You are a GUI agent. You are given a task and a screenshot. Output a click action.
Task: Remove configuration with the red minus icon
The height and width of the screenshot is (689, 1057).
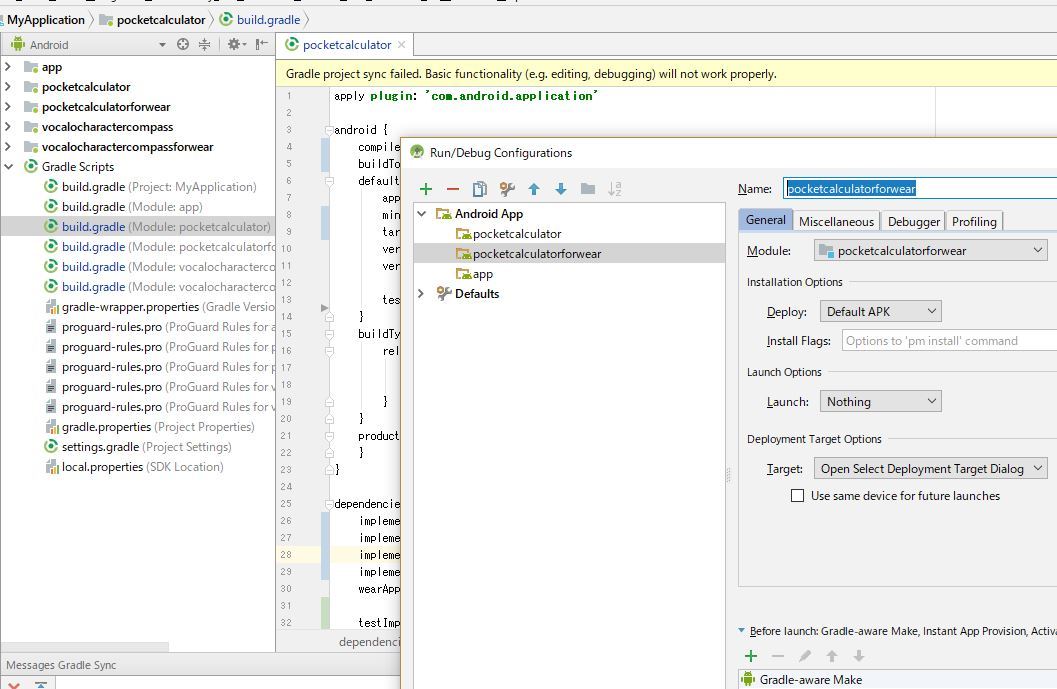point(452,189)
